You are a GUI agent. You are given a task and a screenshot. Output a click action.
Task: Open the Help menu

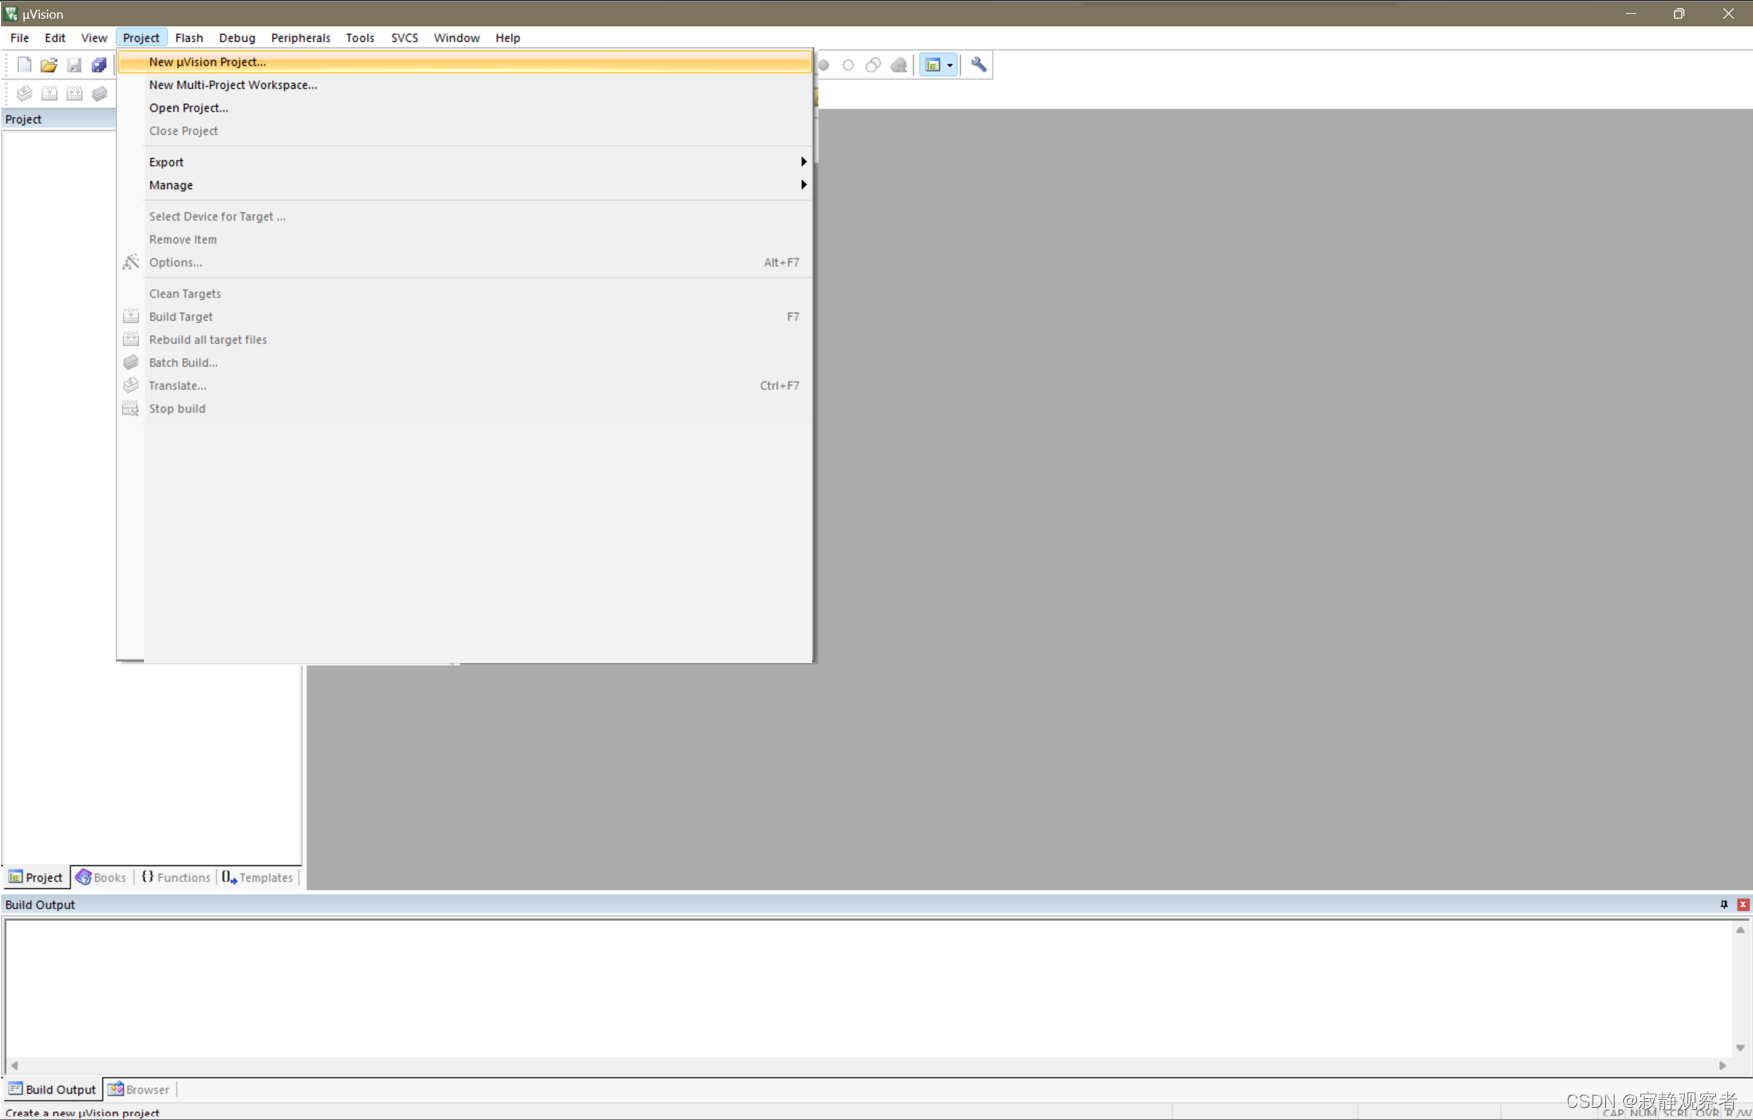tap(508, 38)
